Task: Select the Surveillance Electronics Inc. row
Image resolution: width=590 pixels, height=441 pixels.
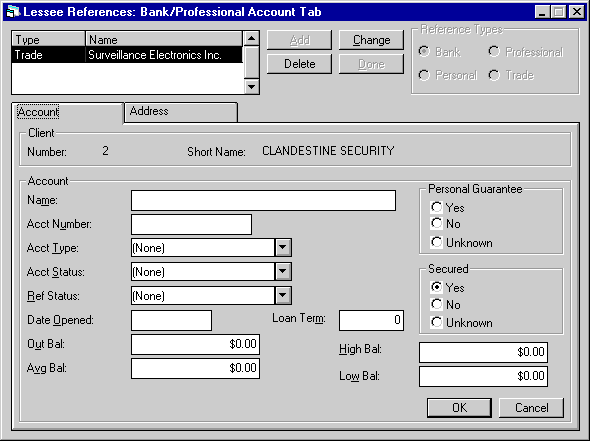Action: pos(127,55)
